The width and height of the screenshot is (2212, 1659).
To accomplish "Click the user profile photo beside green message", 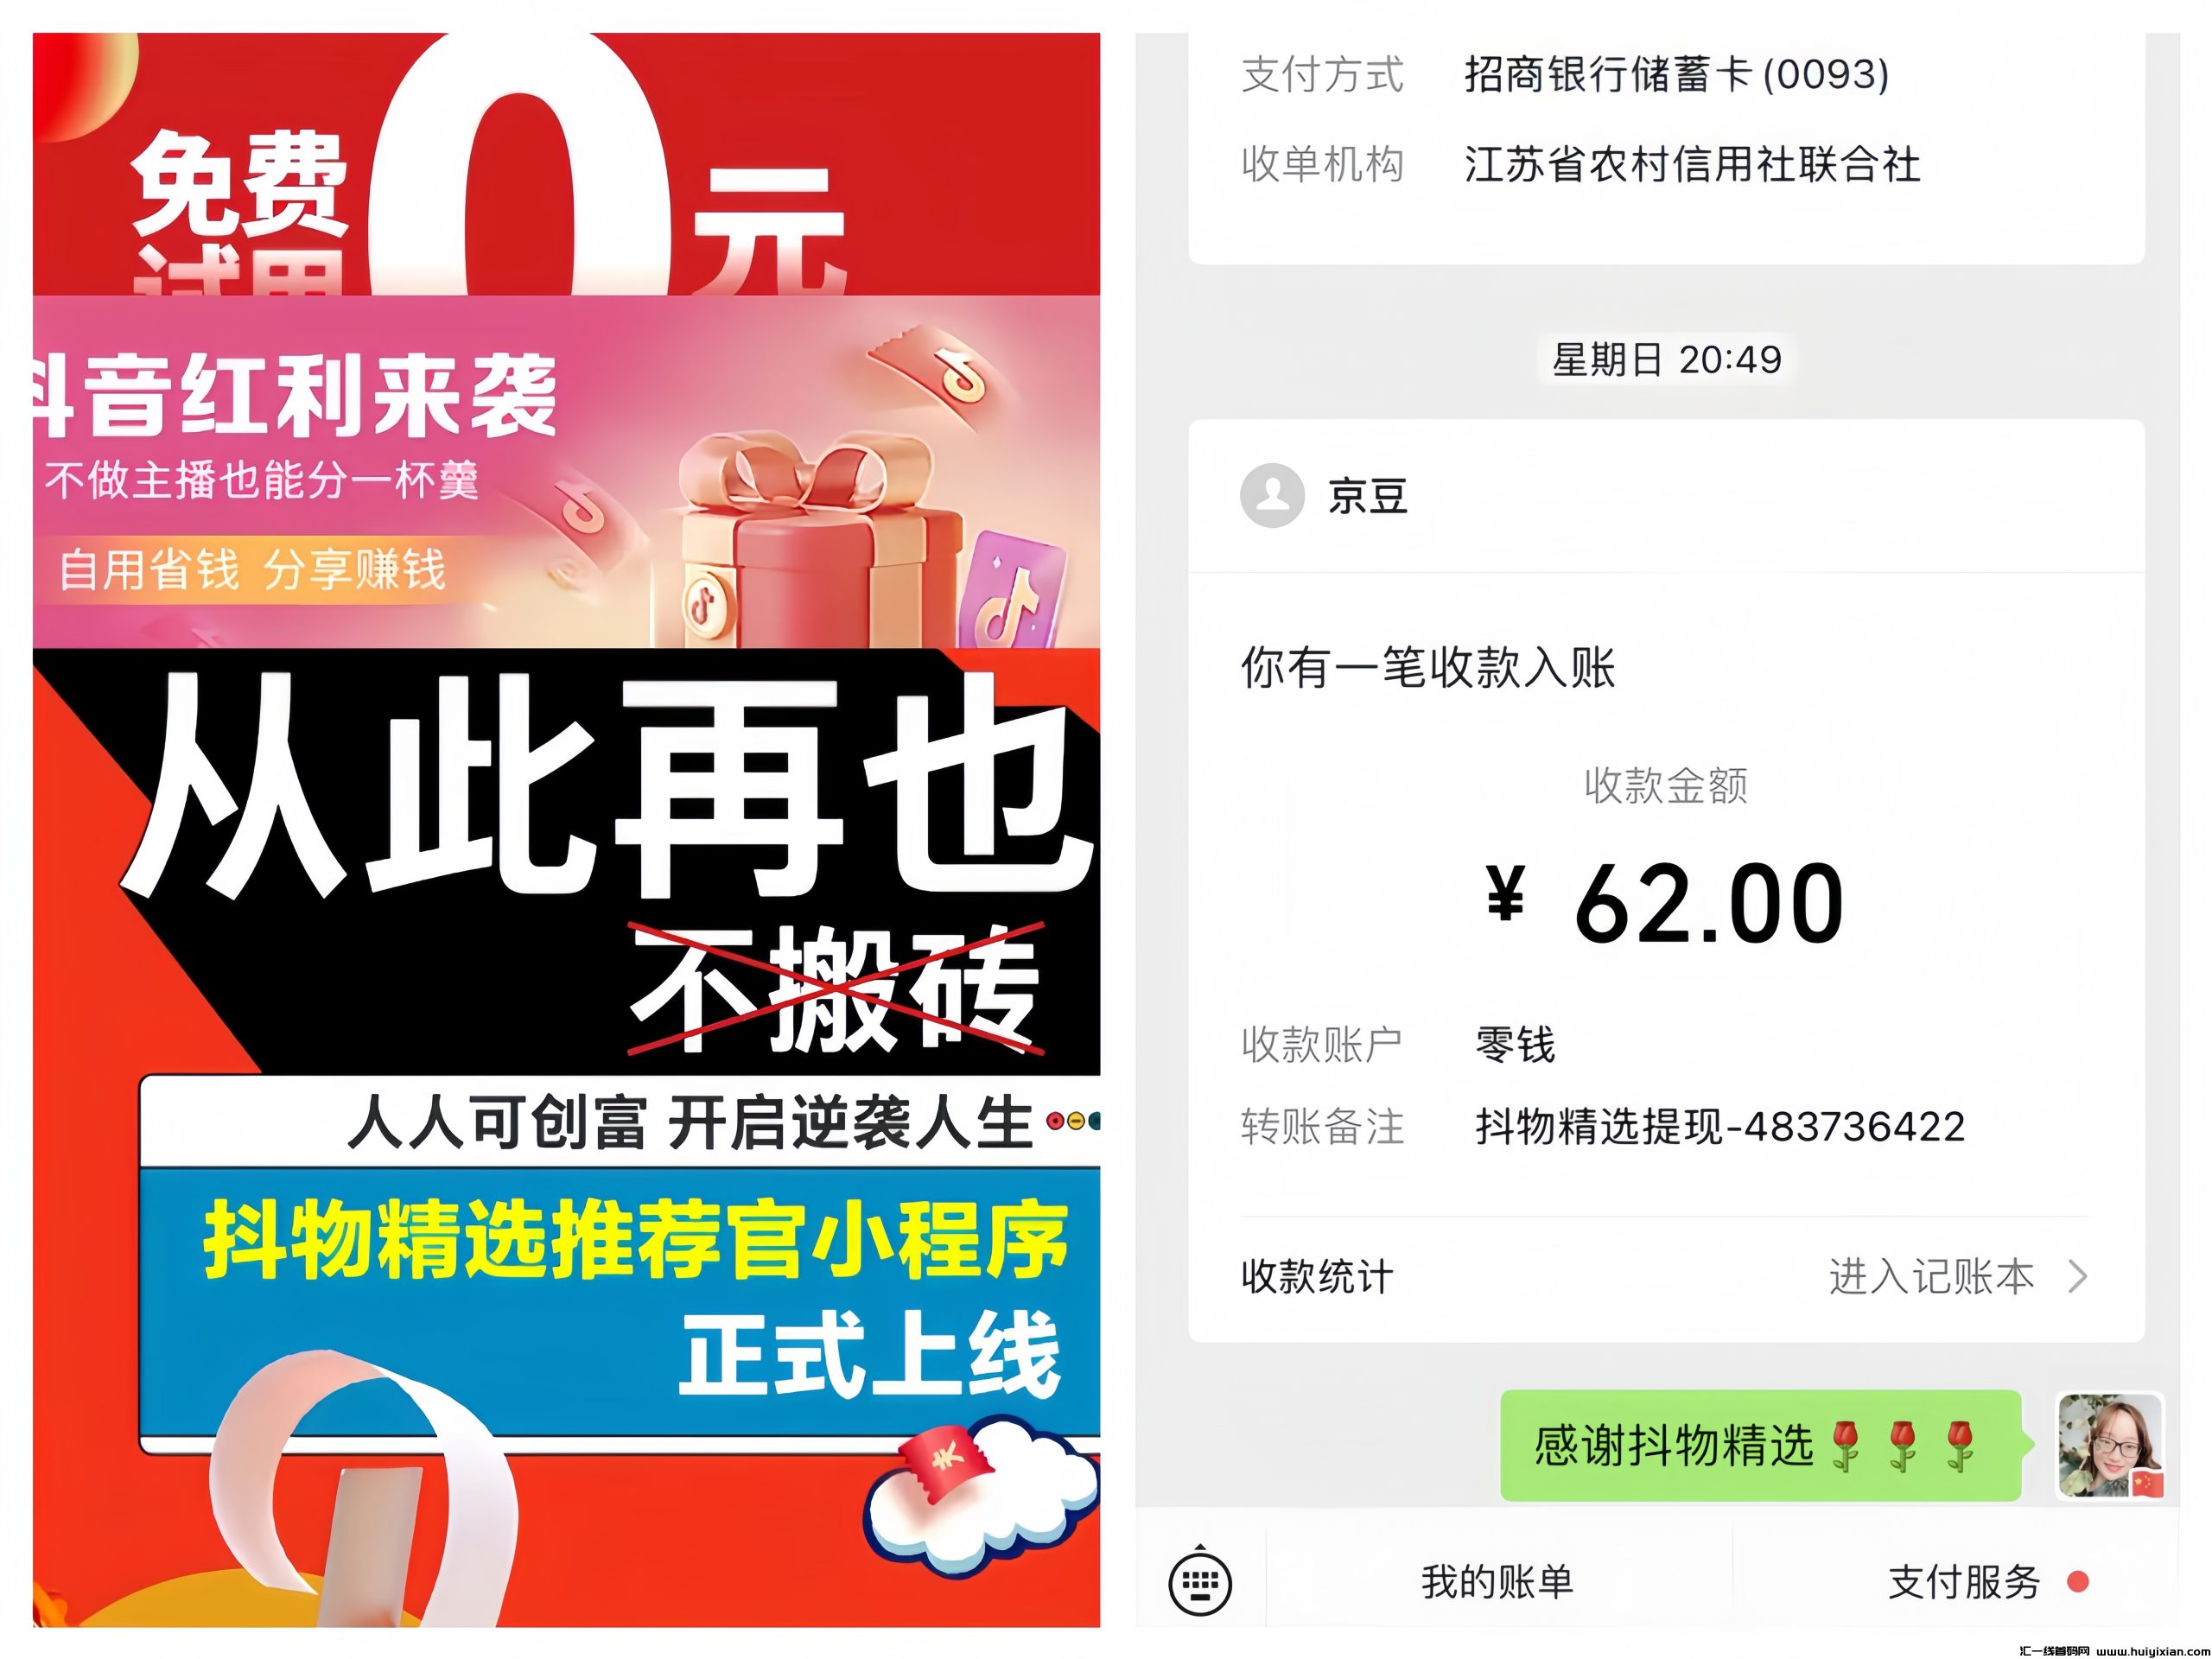I will point(2110,1446).
